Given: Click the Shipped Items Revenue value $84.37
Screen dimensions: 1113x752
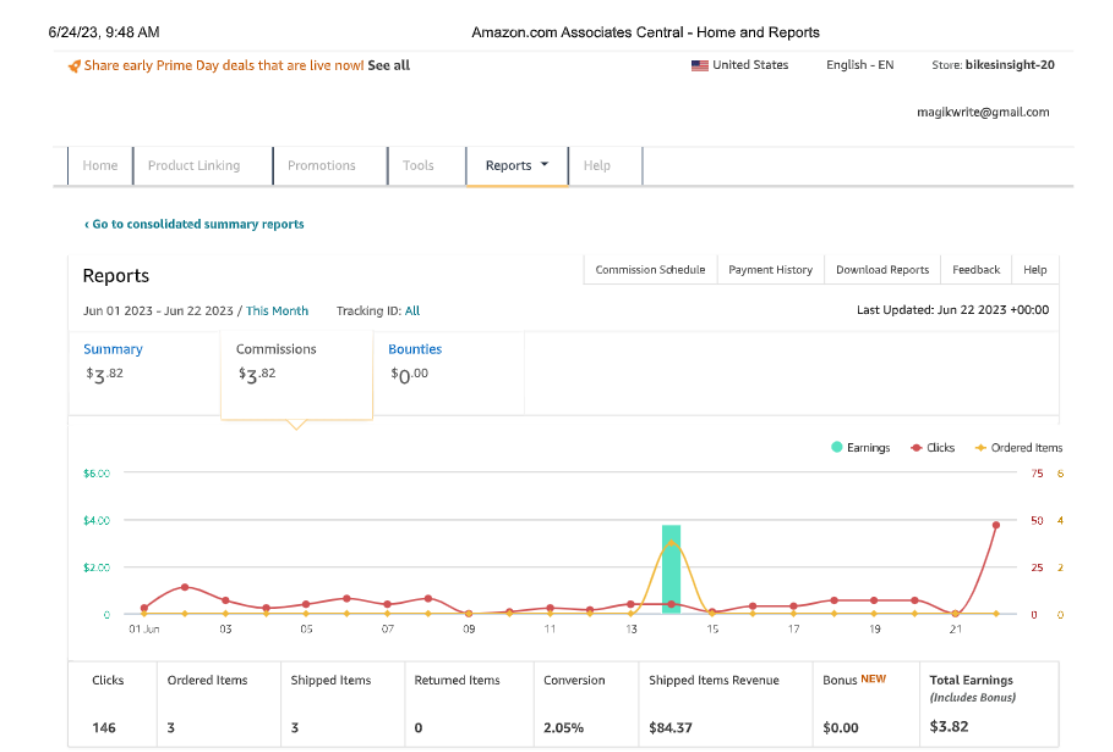Looking at the screenshot, I should (x=671, y=728).
